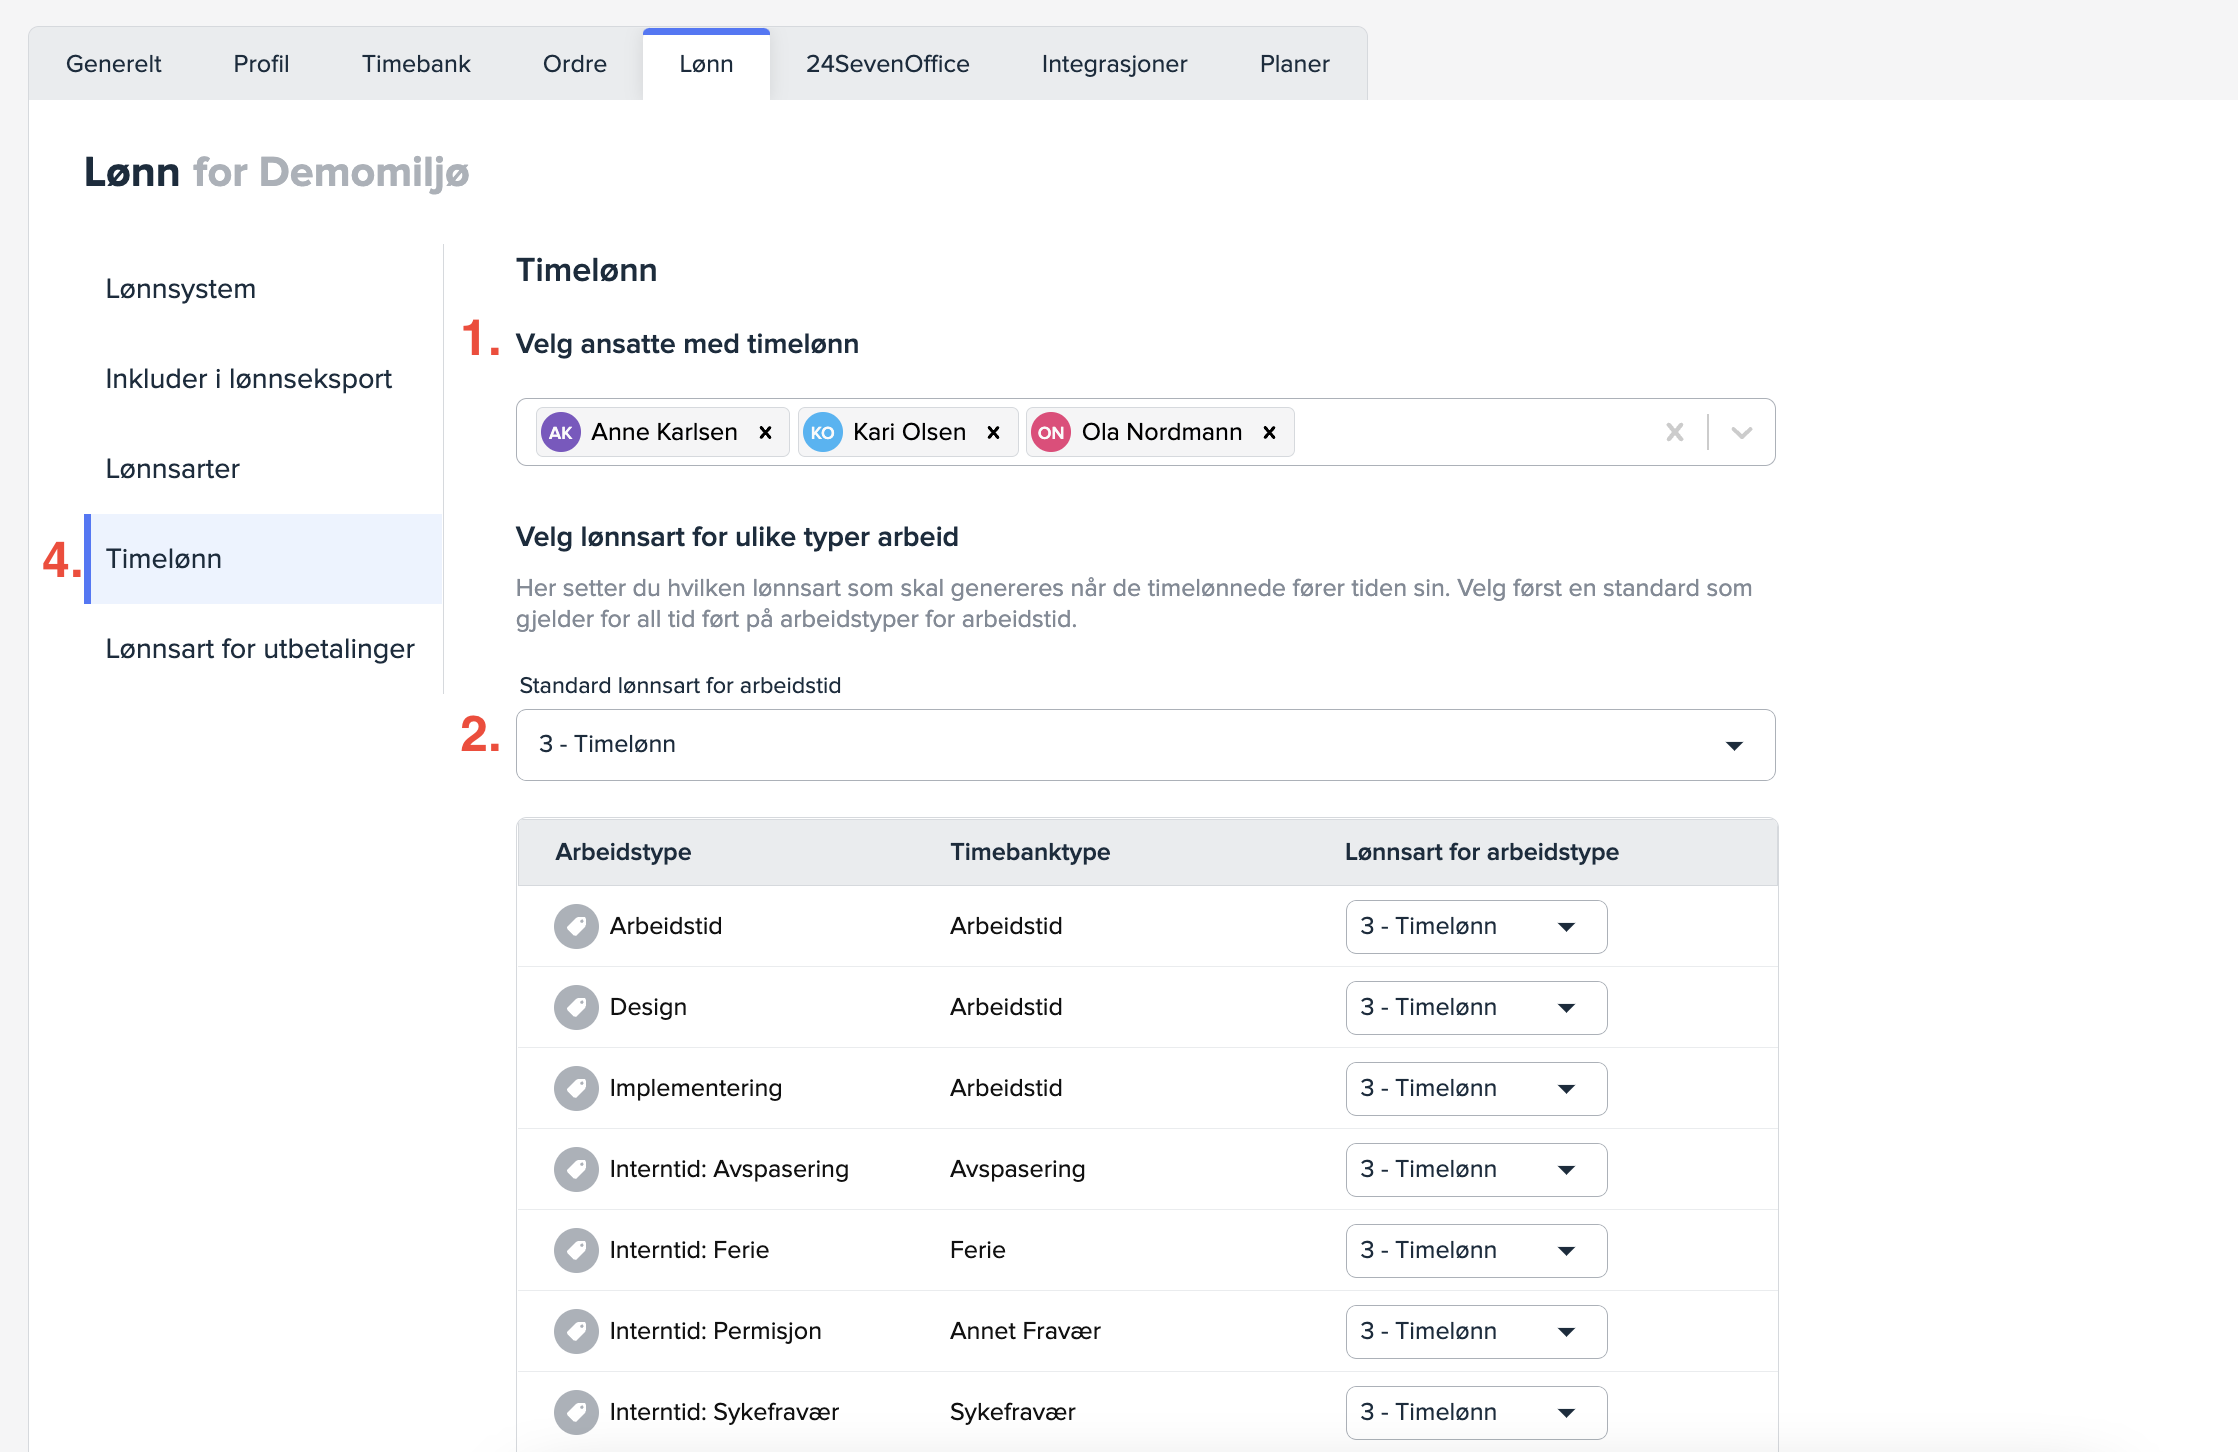Click the tag icon beside Design
The image size is (2238, 1452).
click(576, 1007)
